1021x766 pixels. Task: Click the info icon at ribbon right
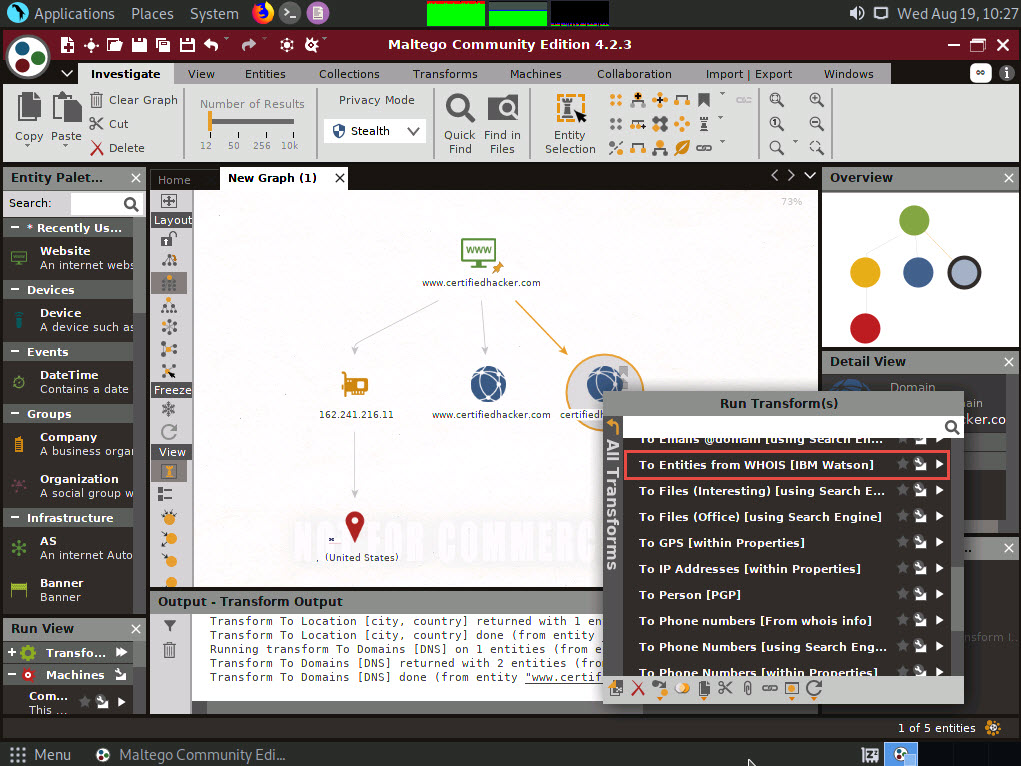point(1007,73)
